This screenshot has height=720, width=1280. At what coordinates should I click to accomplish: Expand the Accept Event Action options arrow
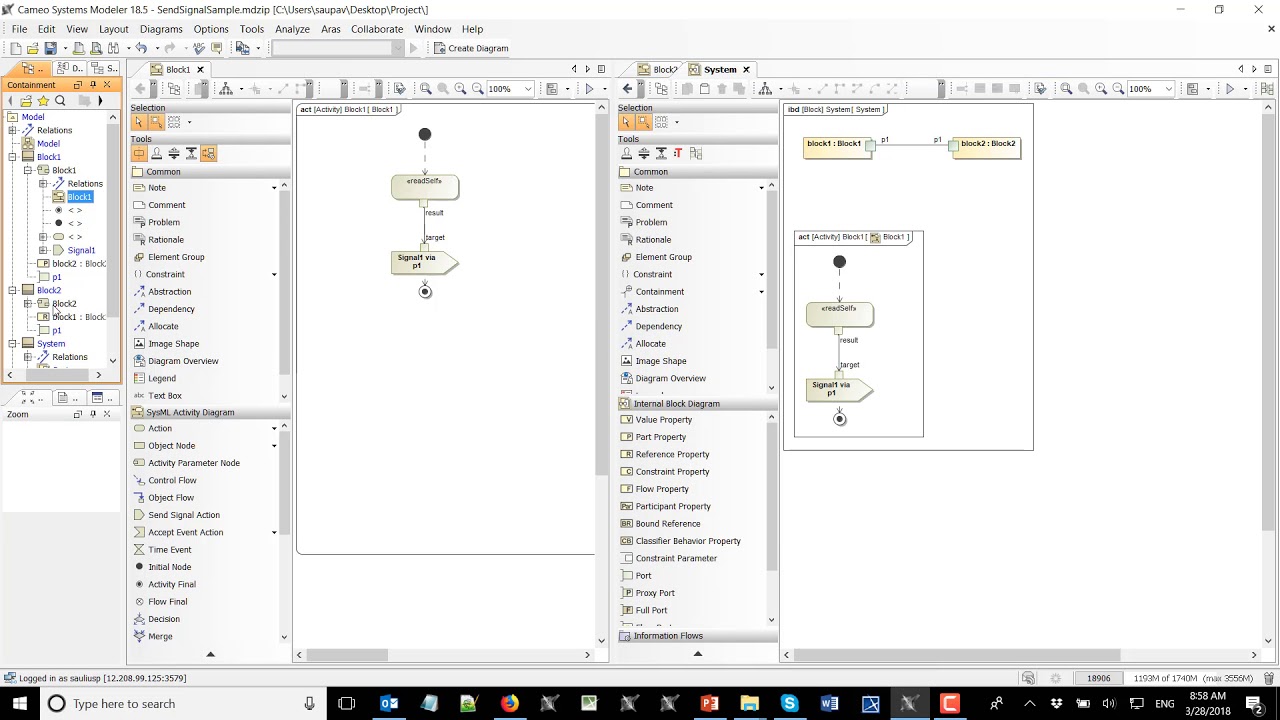point(274,532)
